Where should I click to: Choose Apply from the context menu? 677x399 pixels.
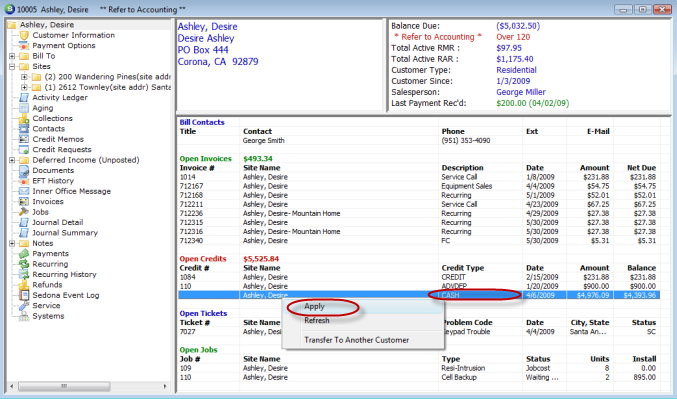coord(363,307)
